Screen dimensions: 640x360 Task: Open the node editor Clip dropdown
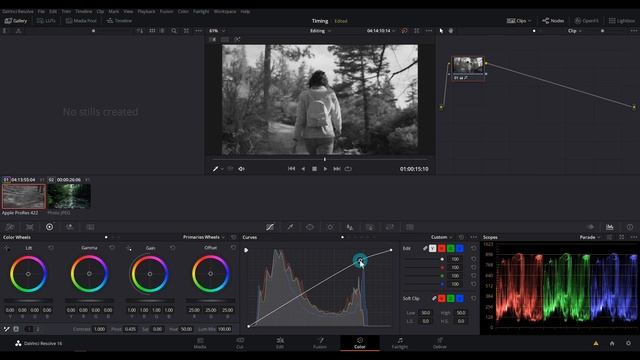pos(574,31)
